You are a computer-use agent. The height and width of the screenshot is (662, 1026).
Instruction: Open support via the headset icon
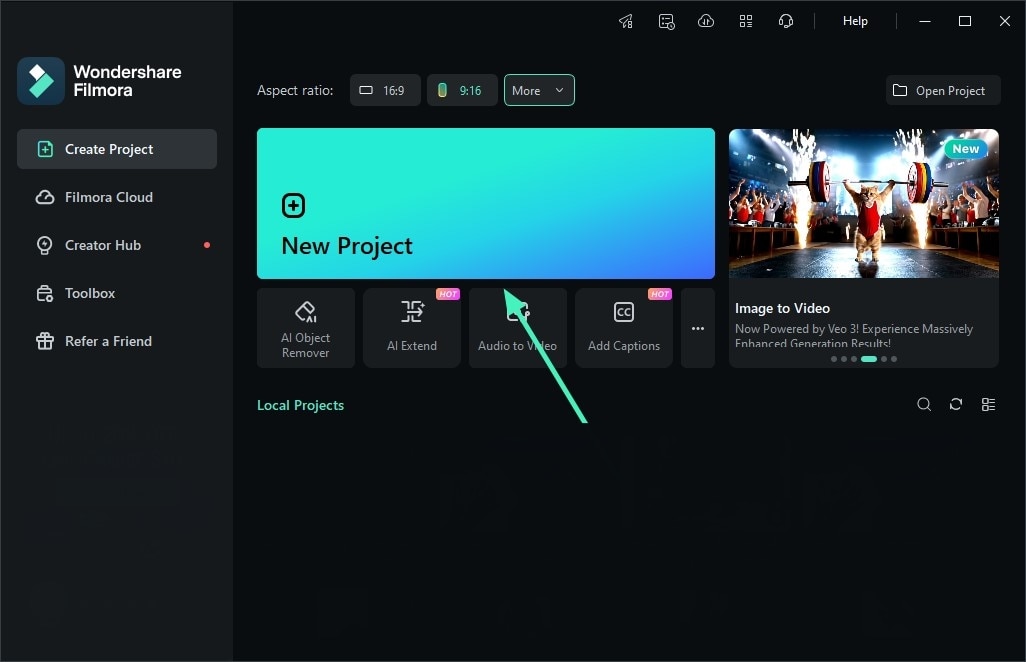click(x=786, y=20)
